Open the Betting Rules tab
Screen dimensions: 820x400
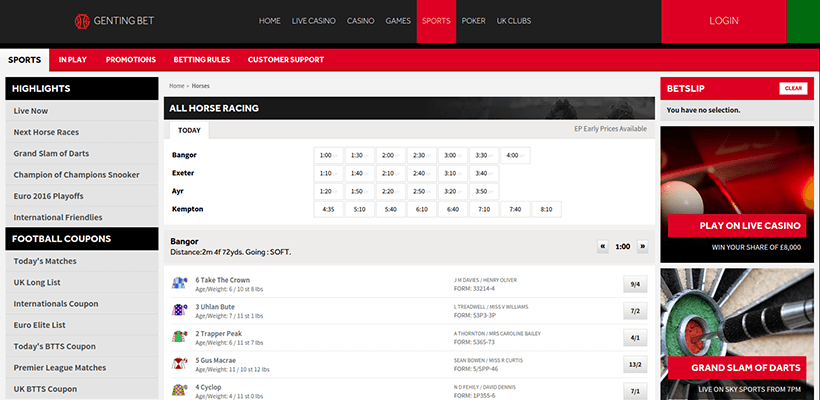[202, 60]
